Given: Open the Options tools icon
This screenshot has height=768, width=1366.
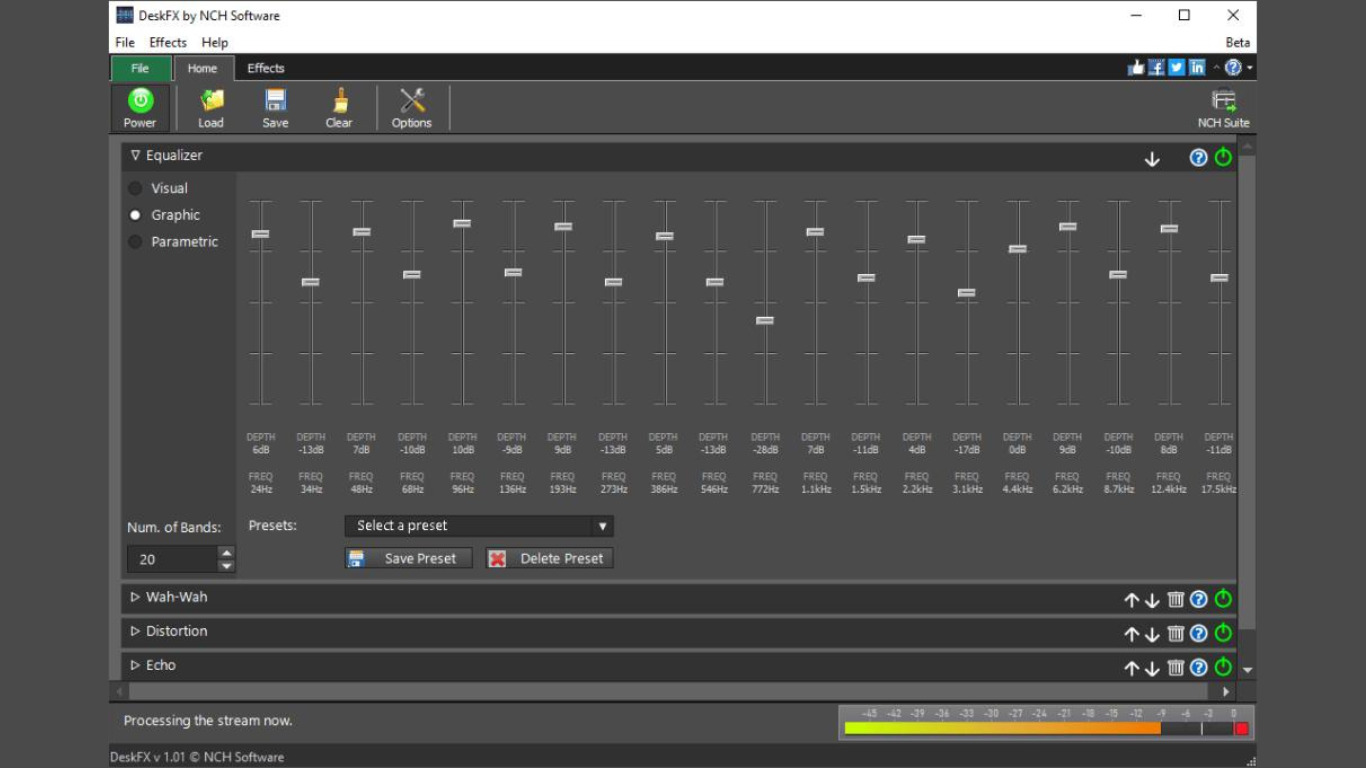Looking at the screenshot, I should [412, 108].
